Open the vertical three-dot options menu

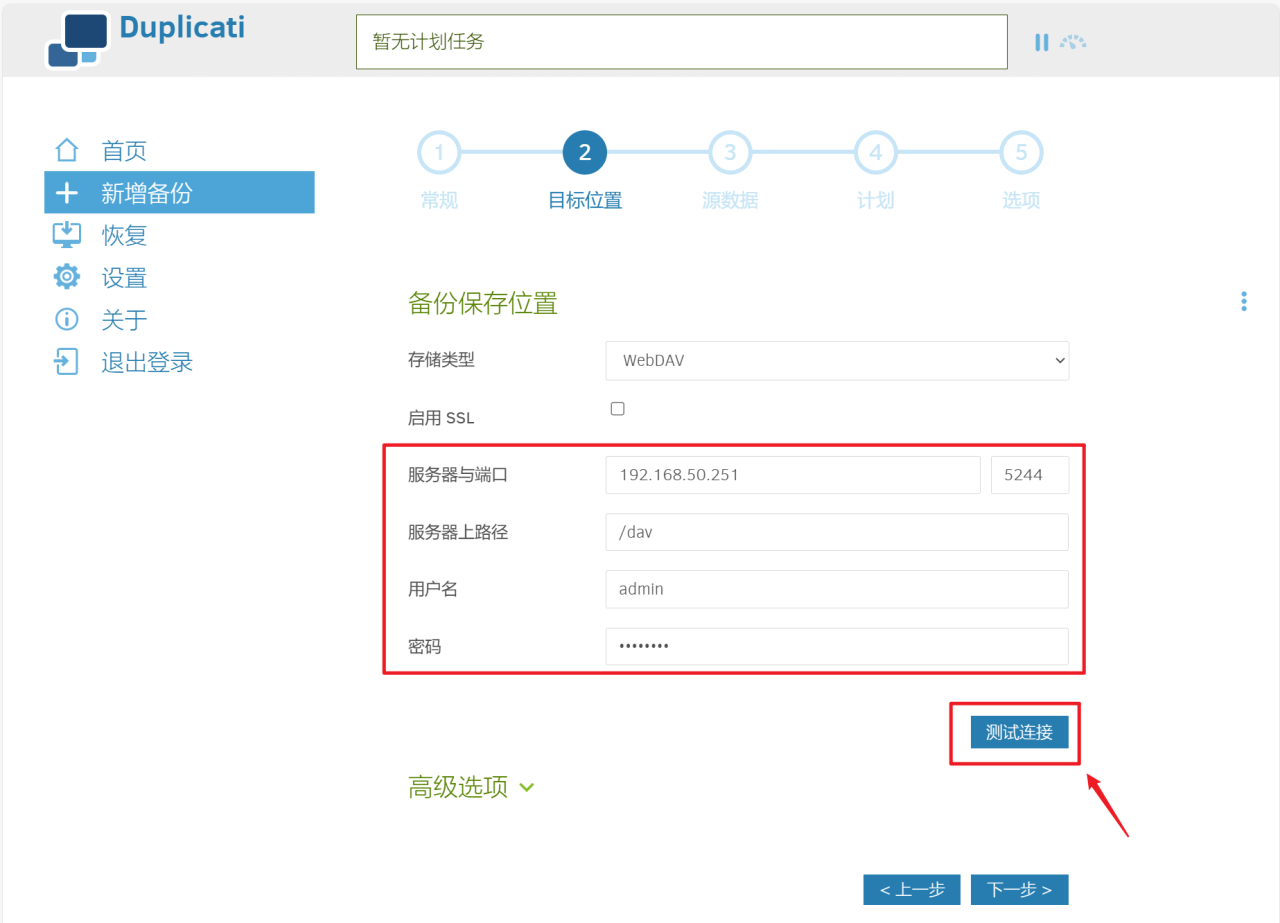coord(1243,300)
